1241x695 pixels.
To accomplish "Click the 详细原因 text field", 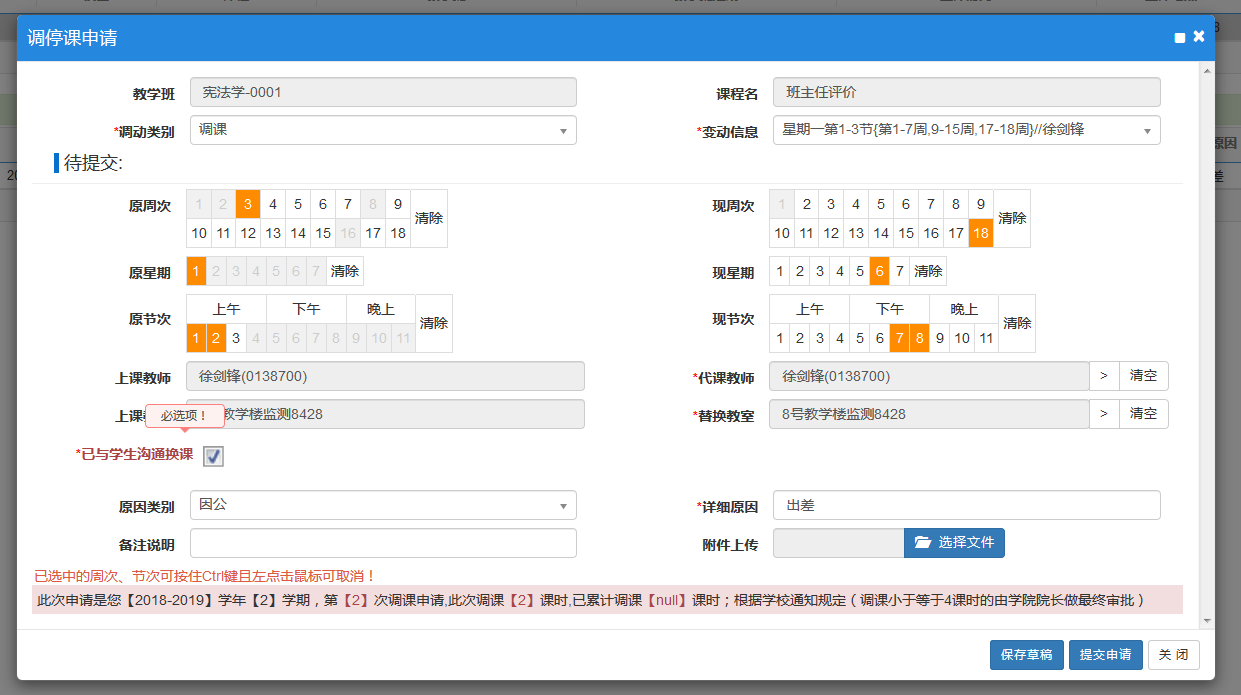I will pyautogui.click(x=966, y=505).
